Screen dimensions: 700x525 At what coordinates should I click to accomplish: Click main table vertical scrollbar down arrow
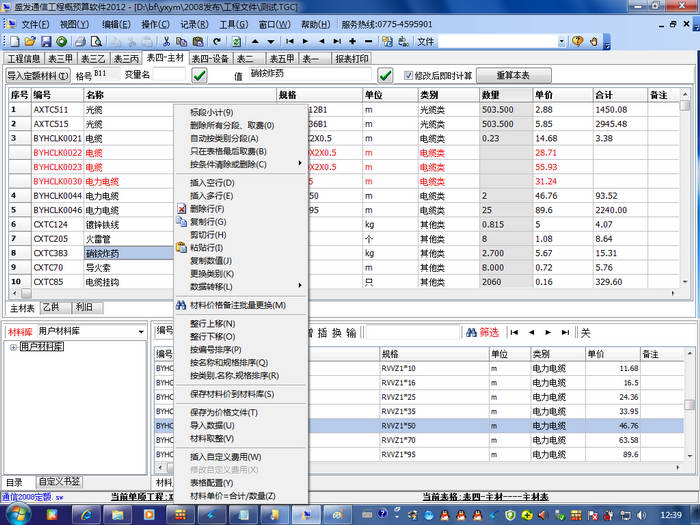684,282
